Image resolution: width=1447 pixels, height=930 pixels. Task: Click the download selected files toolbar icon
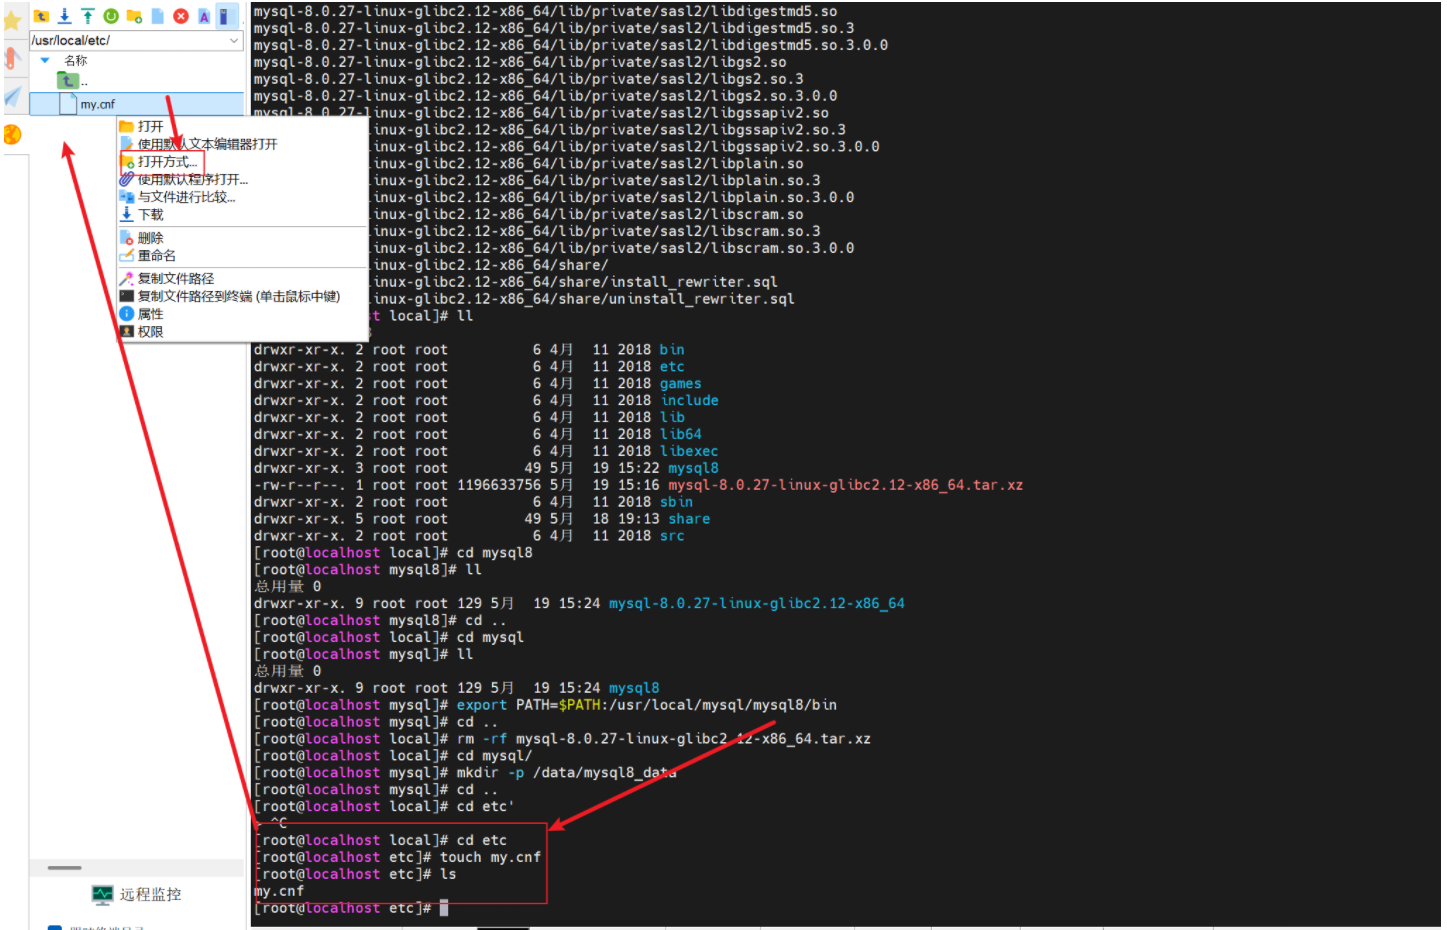[x=64, y=16]
